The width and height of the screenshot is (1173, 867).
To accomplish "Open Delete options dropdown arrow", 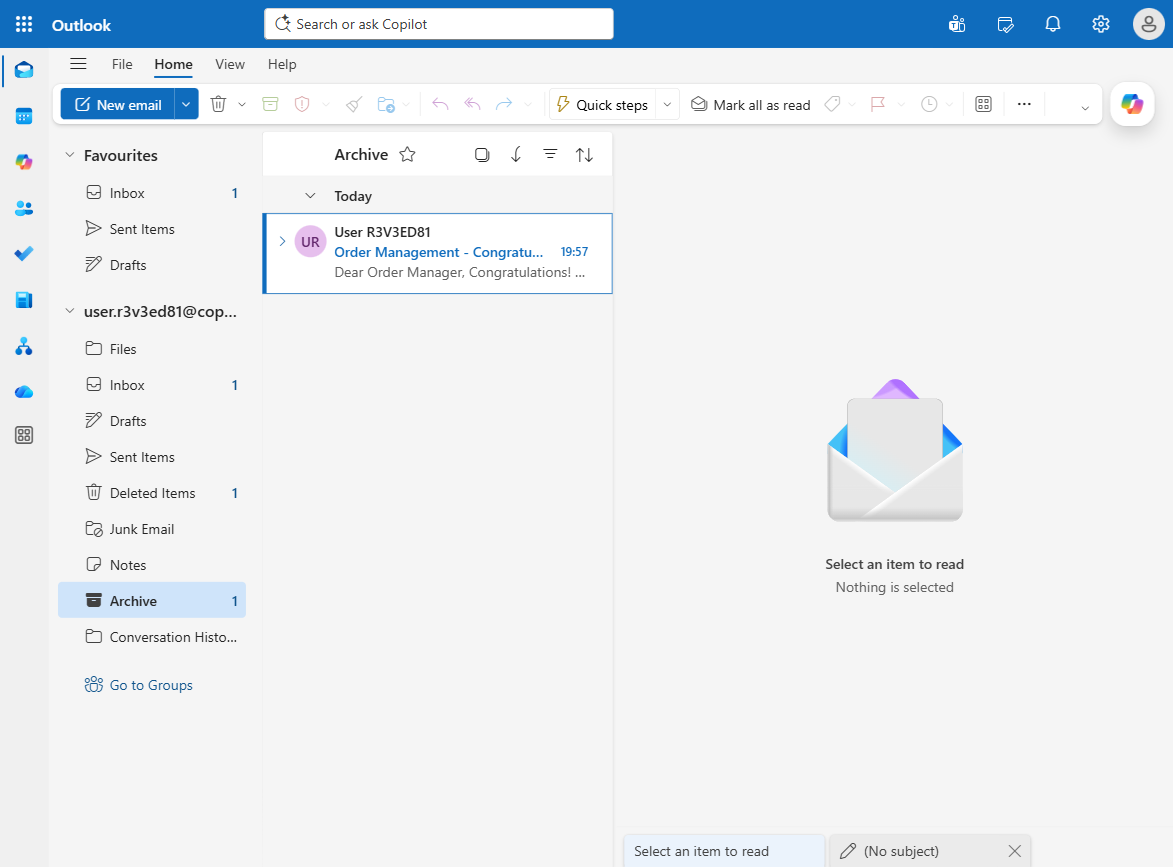I will (x=242, y=104).
